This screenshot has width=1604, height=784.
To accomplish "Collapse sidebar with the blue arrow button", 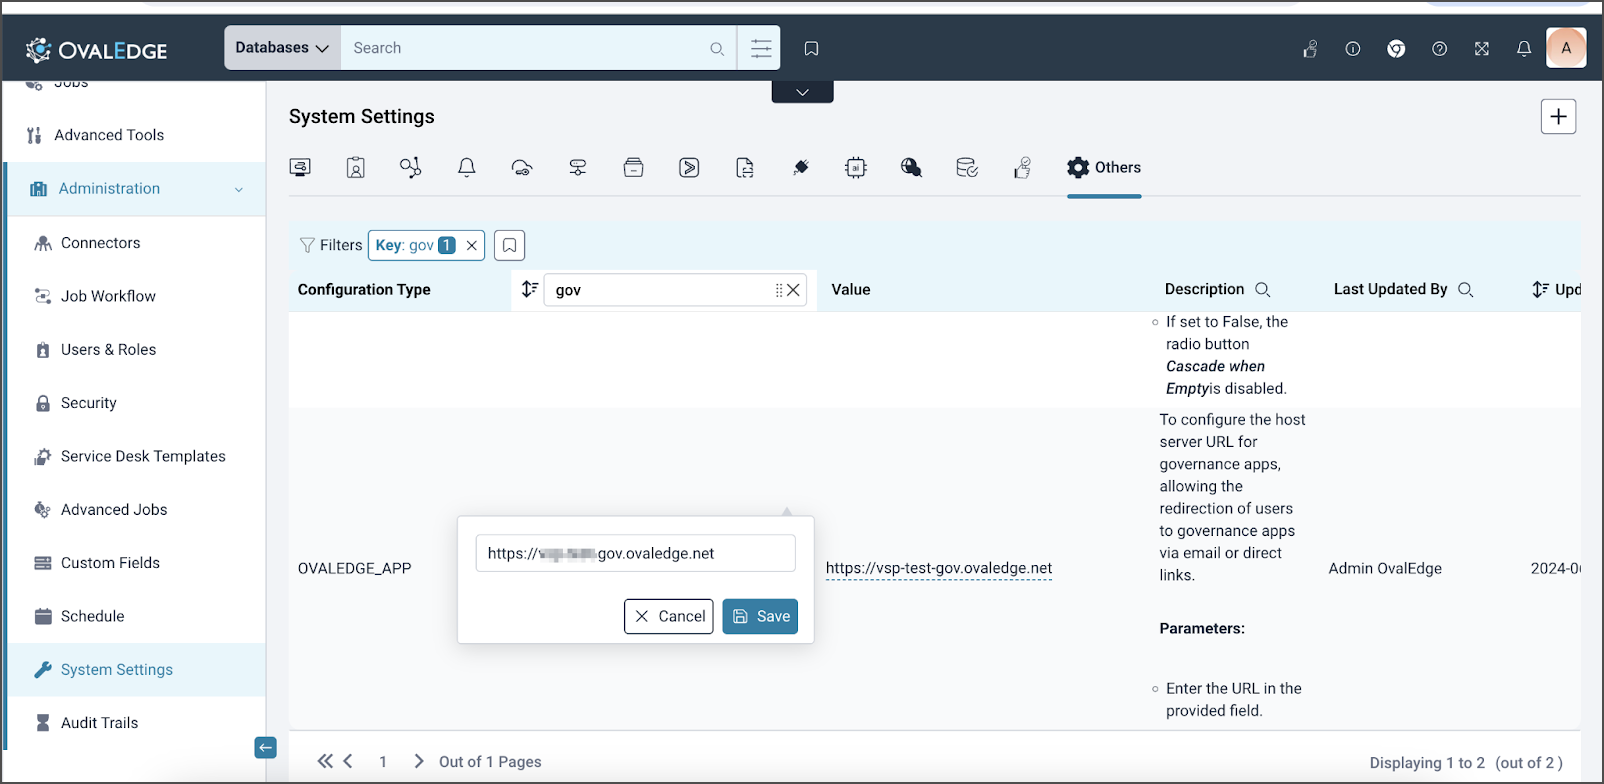I will tap(265, 747).
